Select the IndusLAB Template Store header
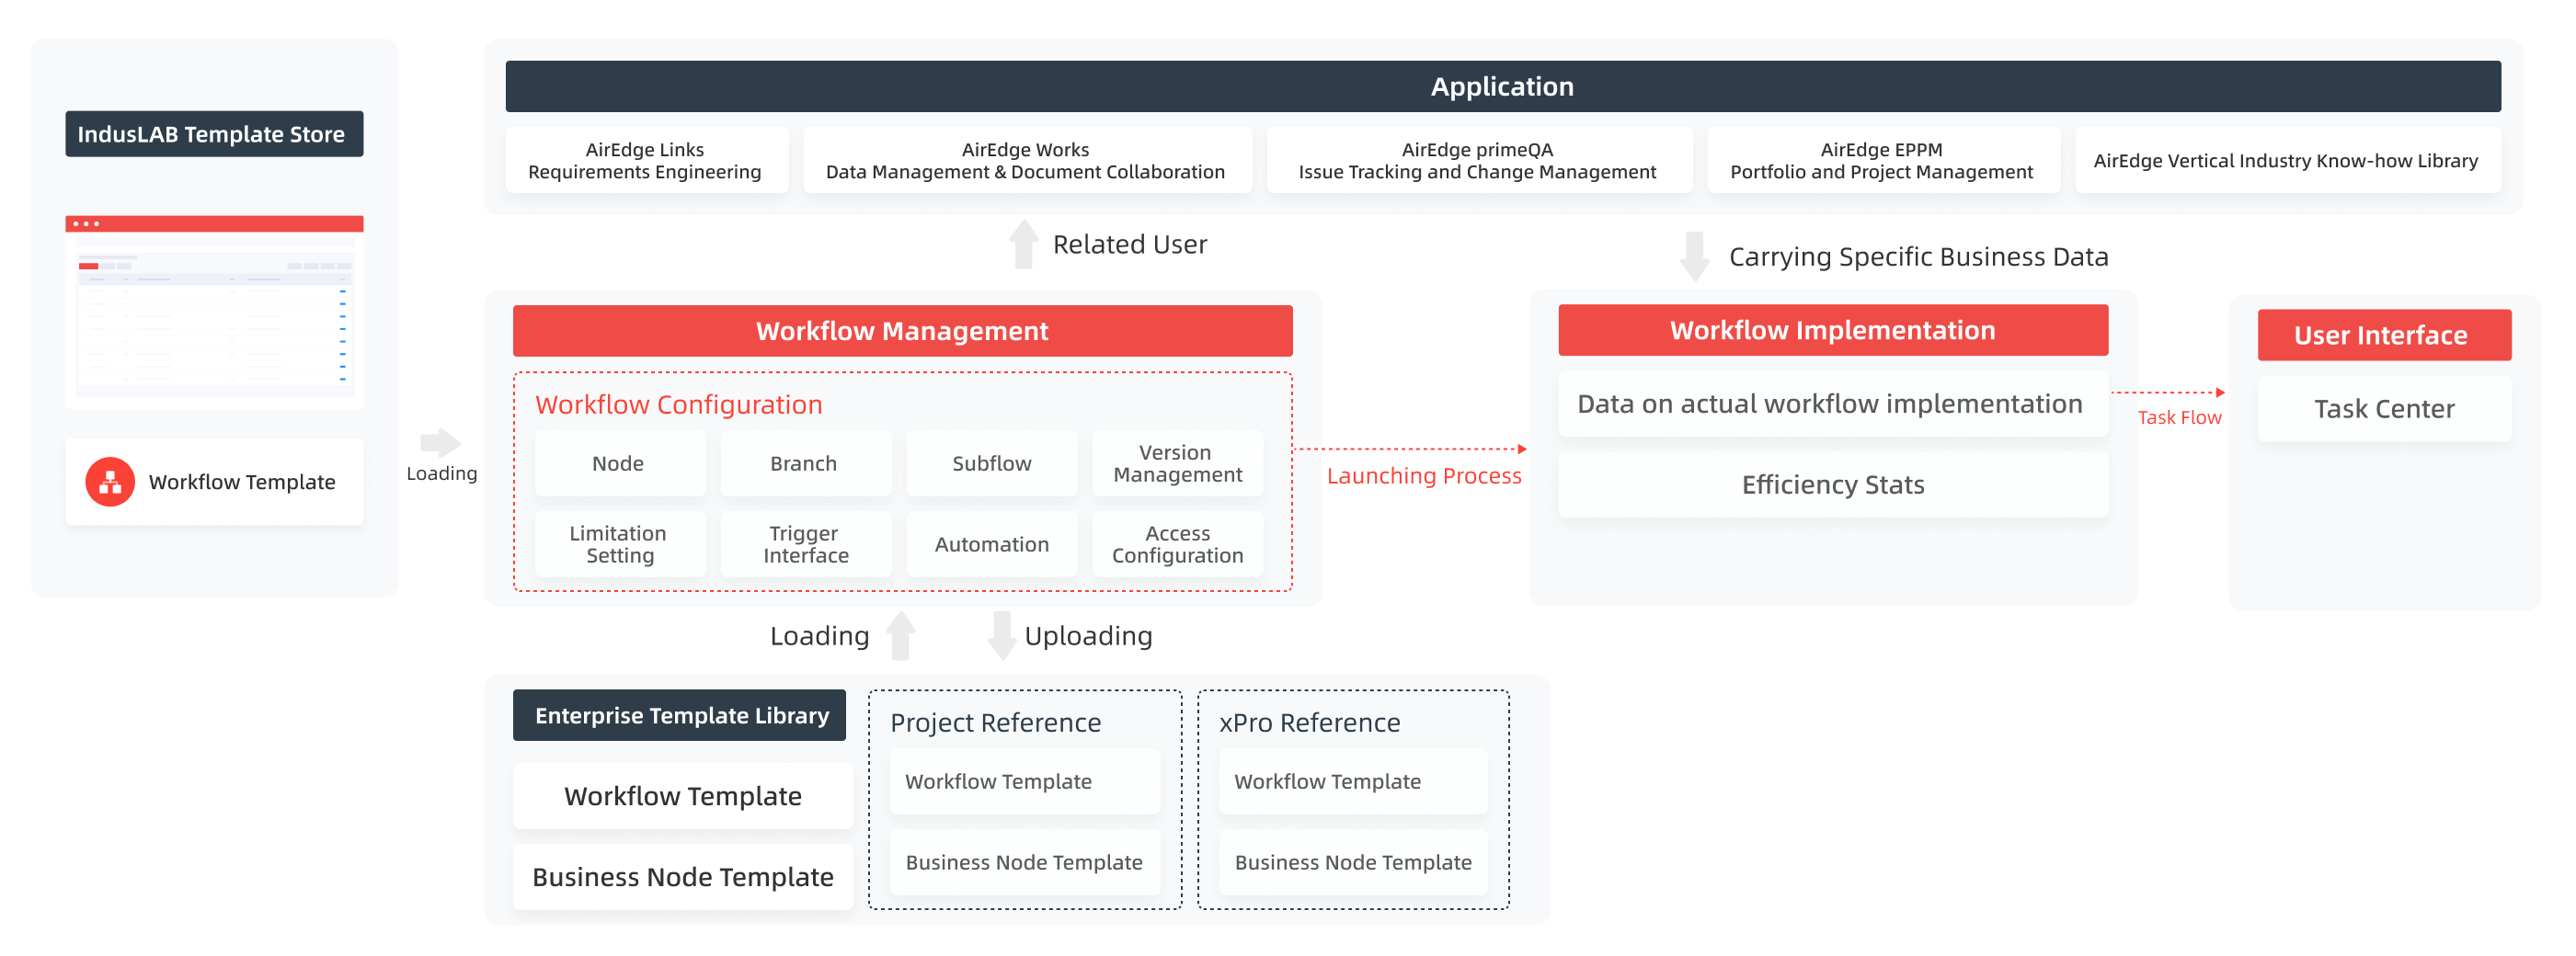This screenshot has height=956, width=2576. point(214,134)
